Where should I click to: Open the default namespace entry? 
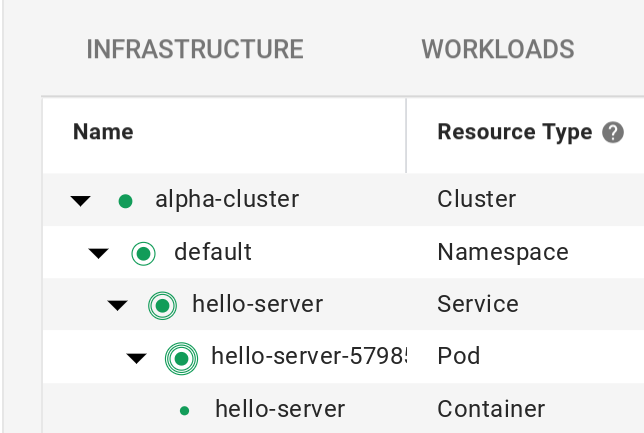tap(212, 252)
